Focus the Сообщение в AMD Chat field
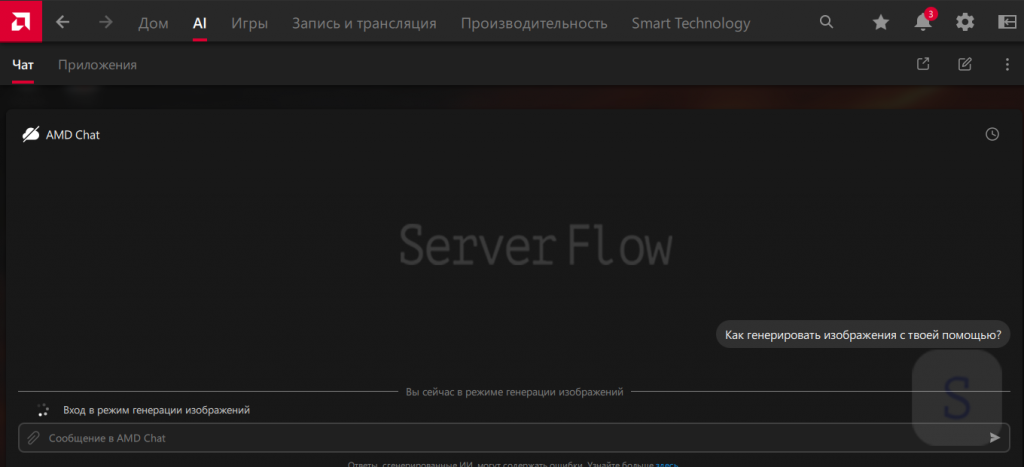The image size is (1024, 467). [x=513, y=438]
